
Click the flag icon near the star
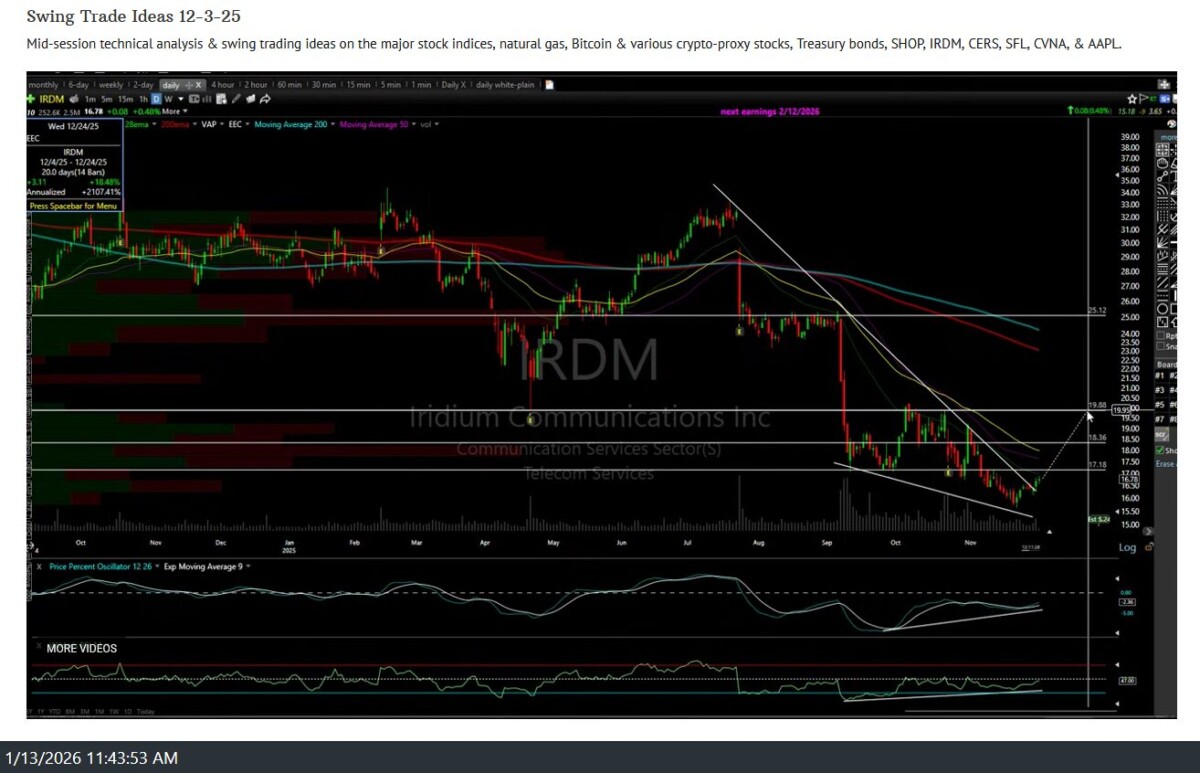click(x=1143, y=99)
